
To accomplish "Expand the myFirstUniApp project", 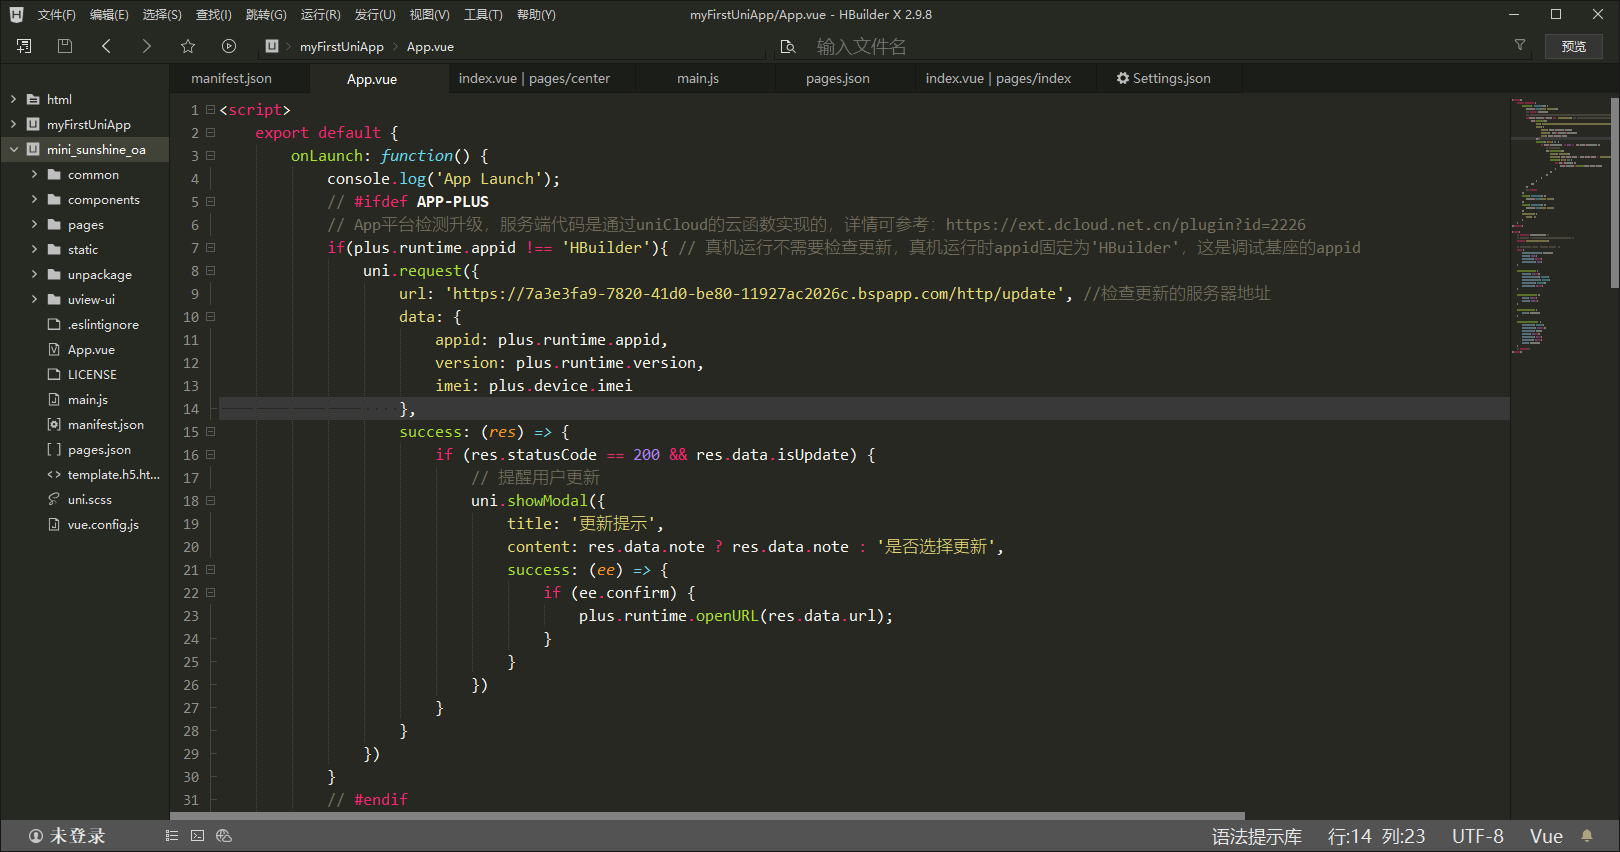I will 13,124.
